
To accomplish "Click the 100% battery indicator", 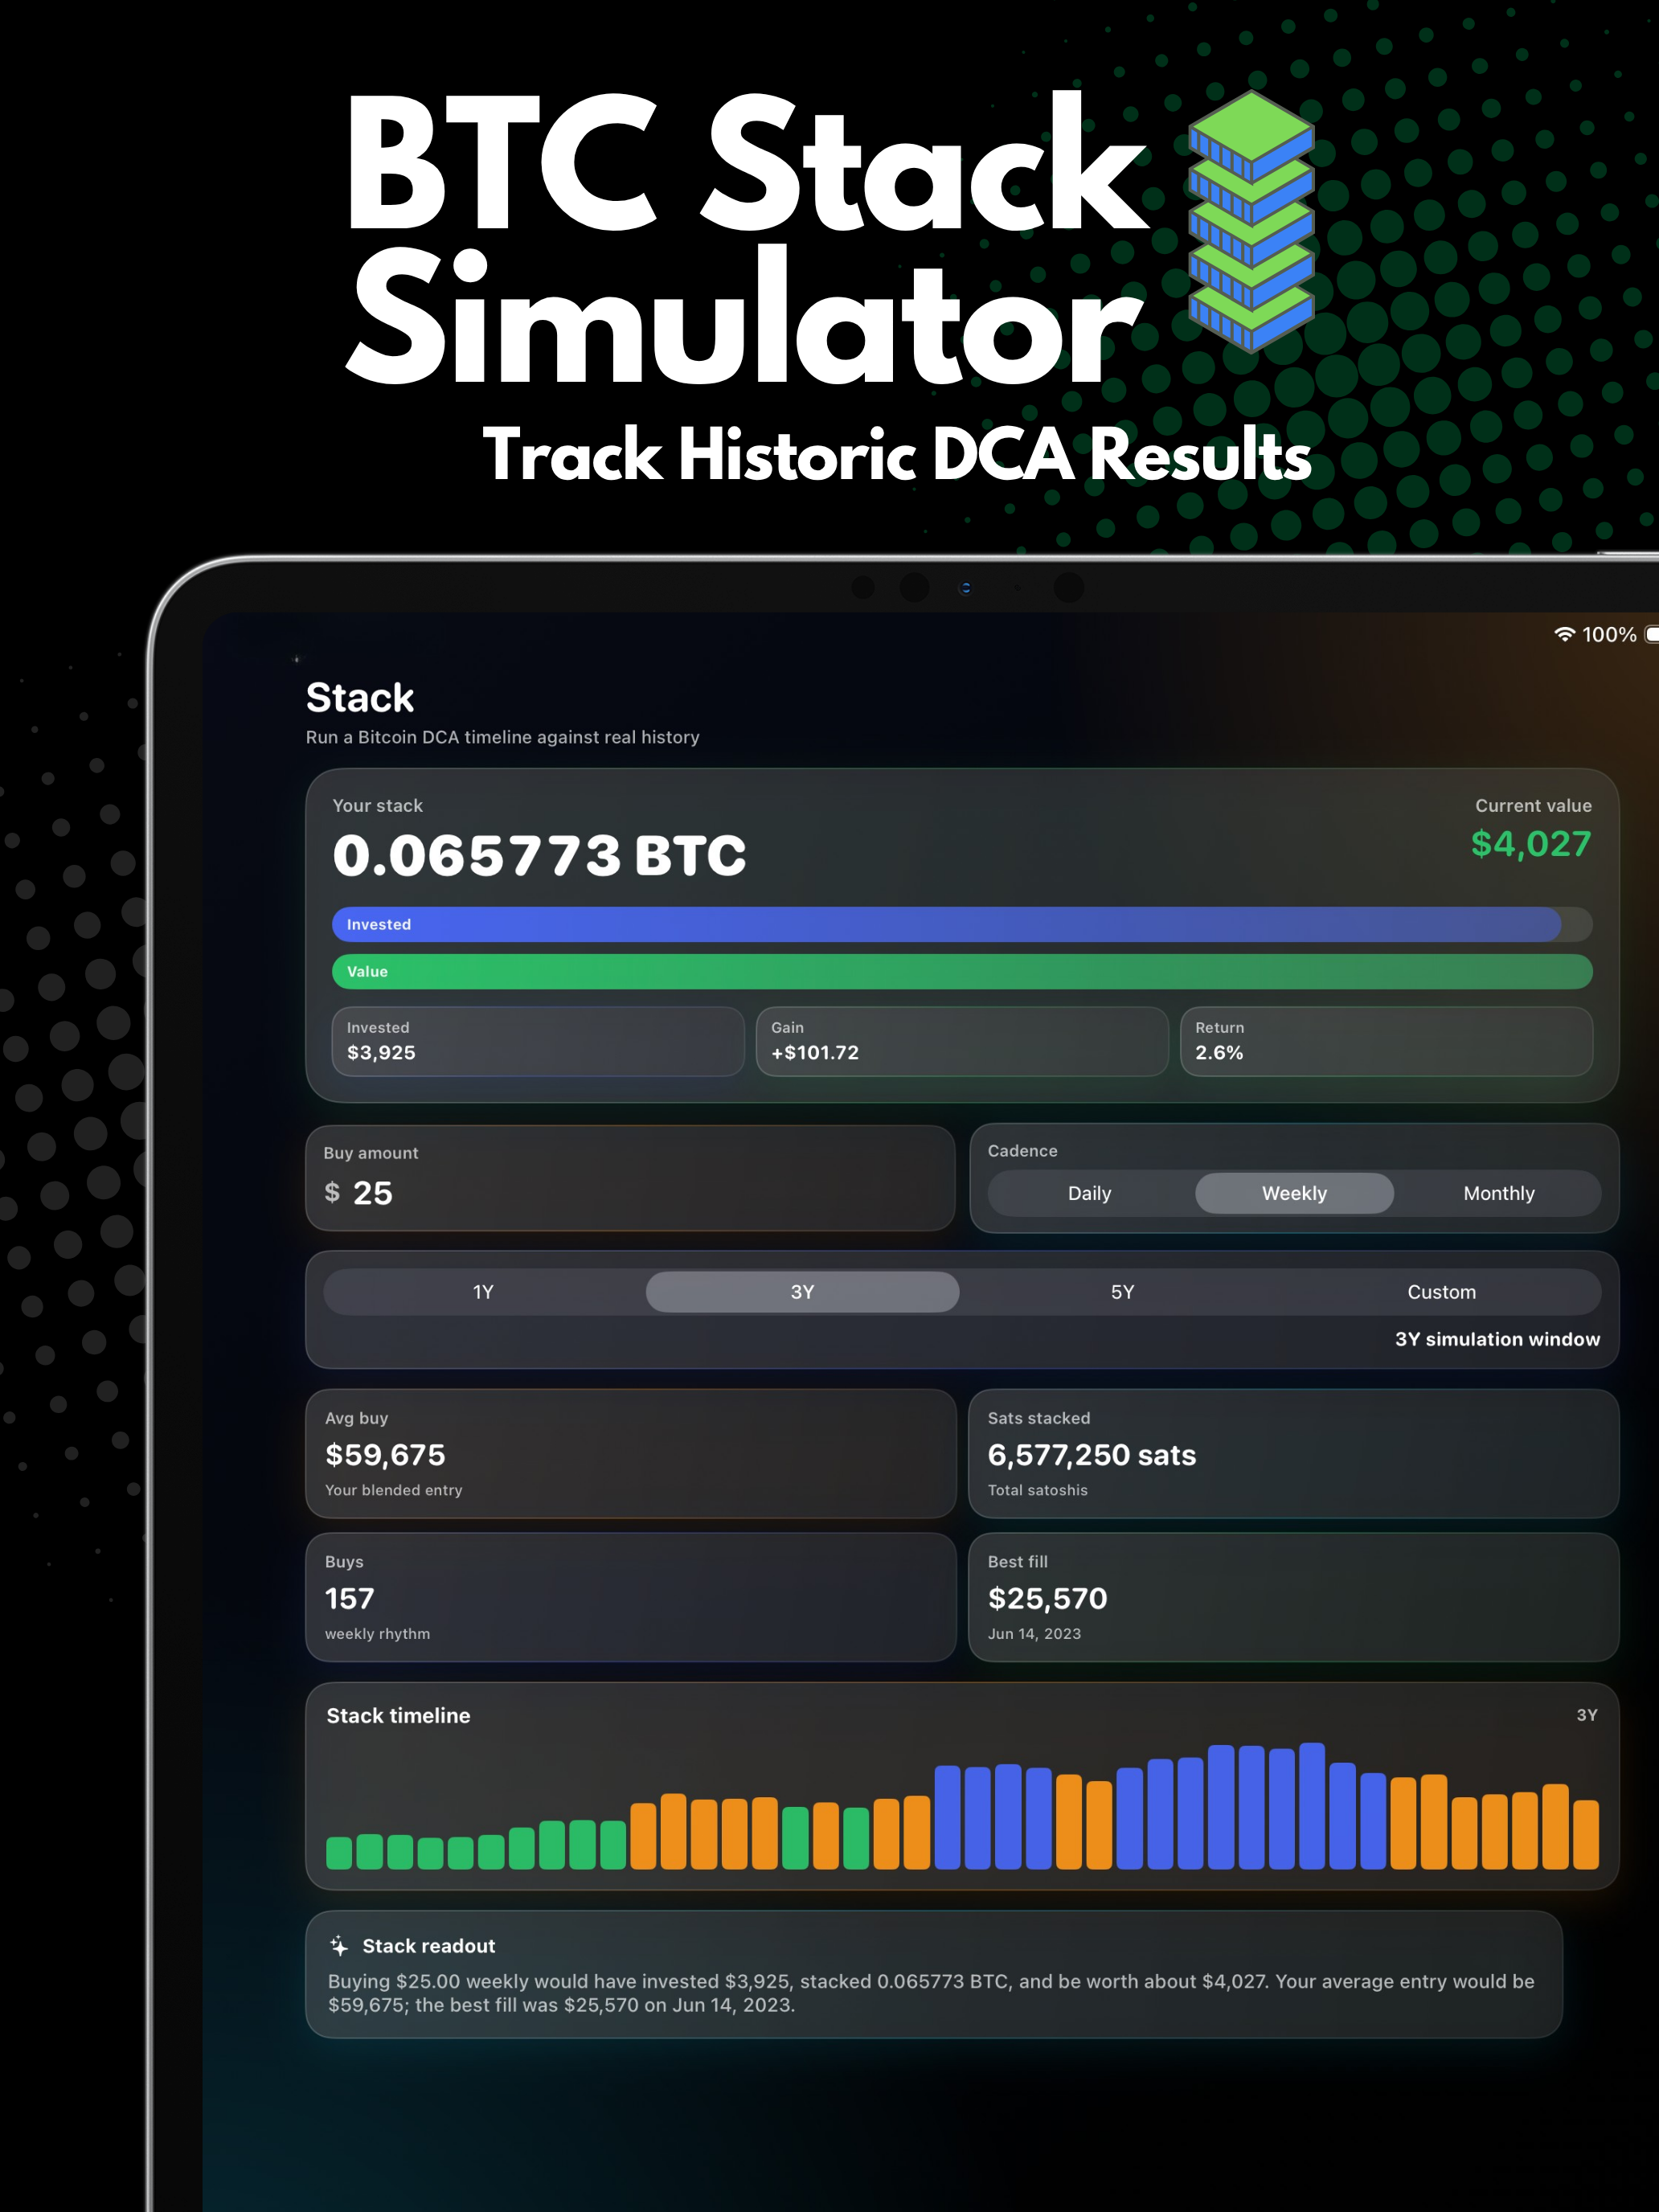I will [1609, 634].
